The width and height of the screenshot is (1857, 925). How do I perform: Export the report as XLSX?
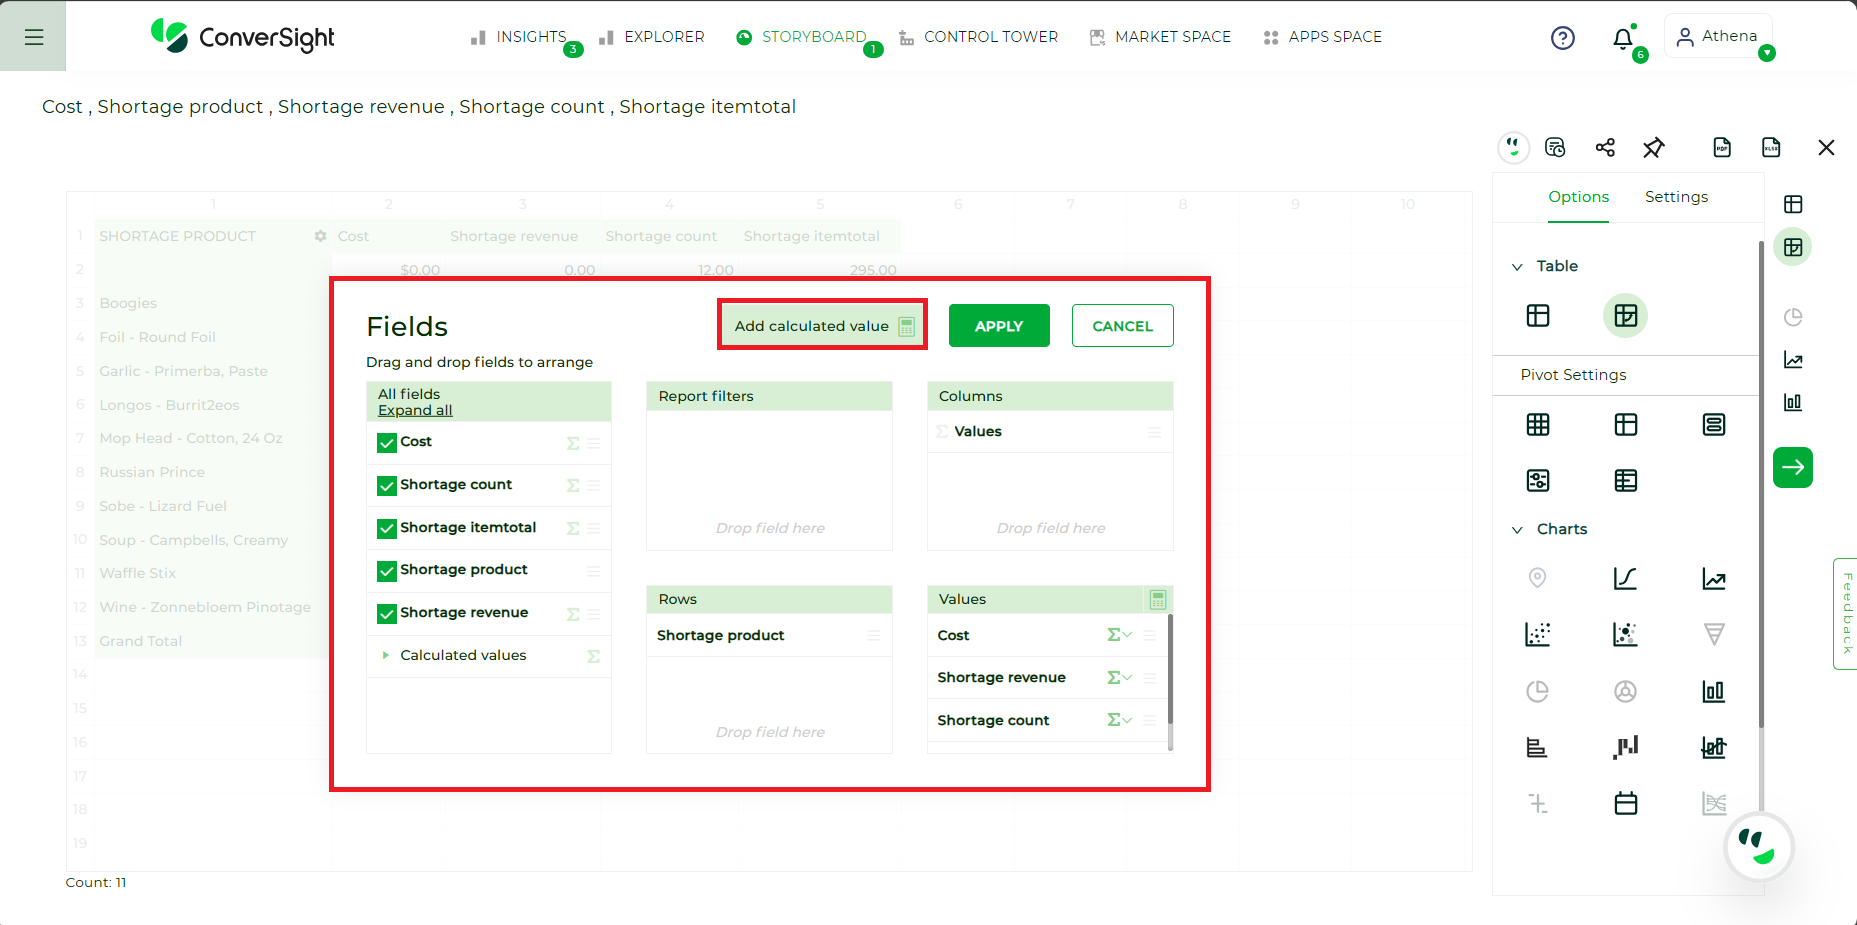click(1771, 147)
